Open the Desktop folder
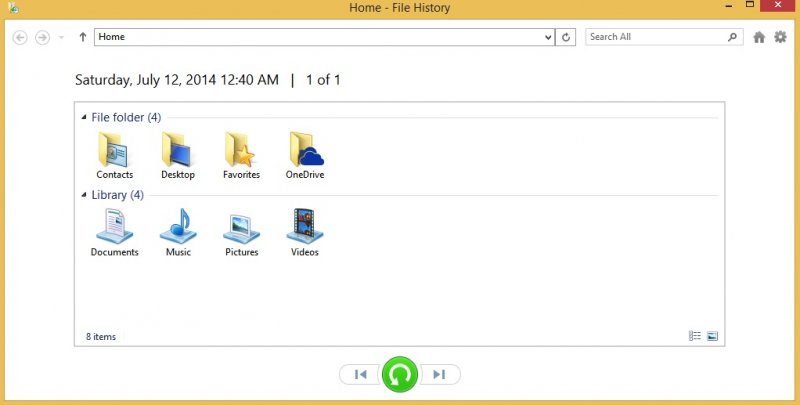Screen dimensions: 800x405 [x=178, y=156]
